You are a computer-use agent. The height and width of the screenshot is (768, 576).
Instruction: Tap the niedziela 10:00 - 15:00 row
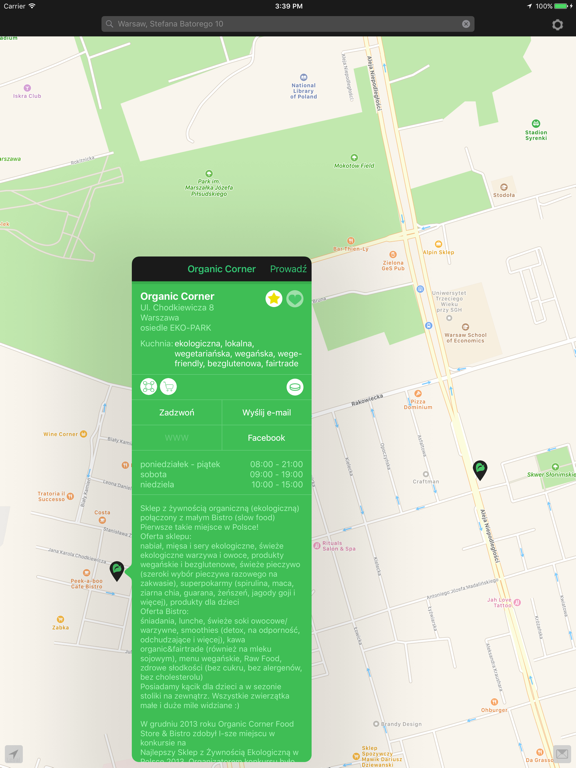coord(221,484)
